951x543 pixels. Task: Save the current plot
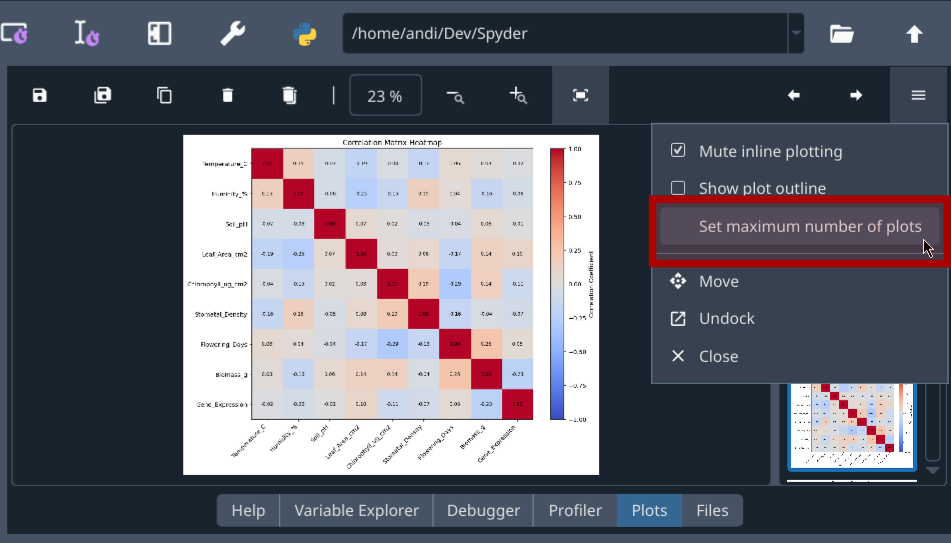tap(39, 95)
